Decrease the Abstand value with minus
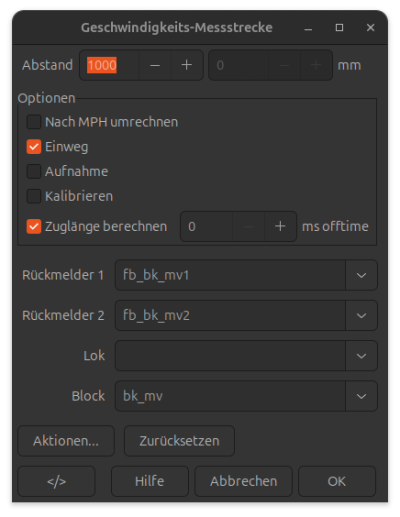The image size is (400, 517). pyautogui.click(x=155, y=65)
